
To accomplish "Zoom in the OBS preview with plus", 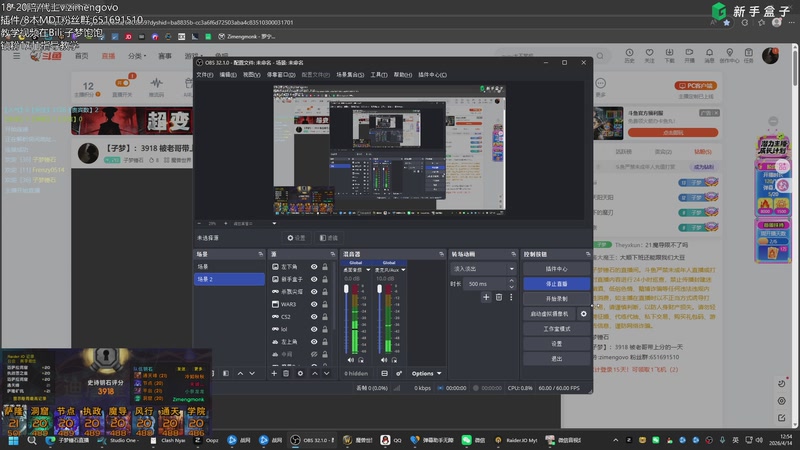I will pos(226,223).
